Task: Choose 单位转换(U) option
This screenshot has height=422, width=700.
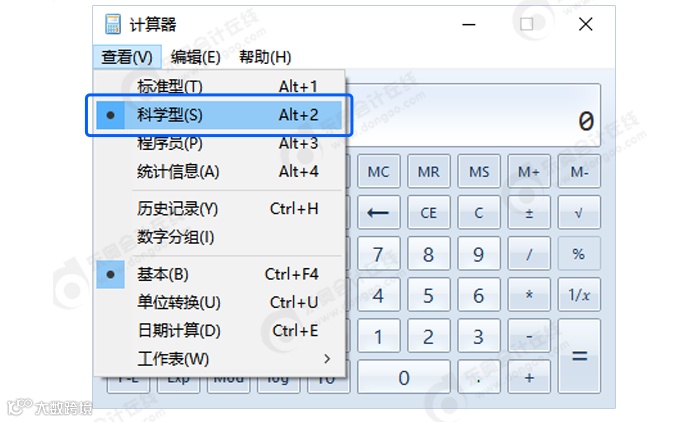Action: 219,302
